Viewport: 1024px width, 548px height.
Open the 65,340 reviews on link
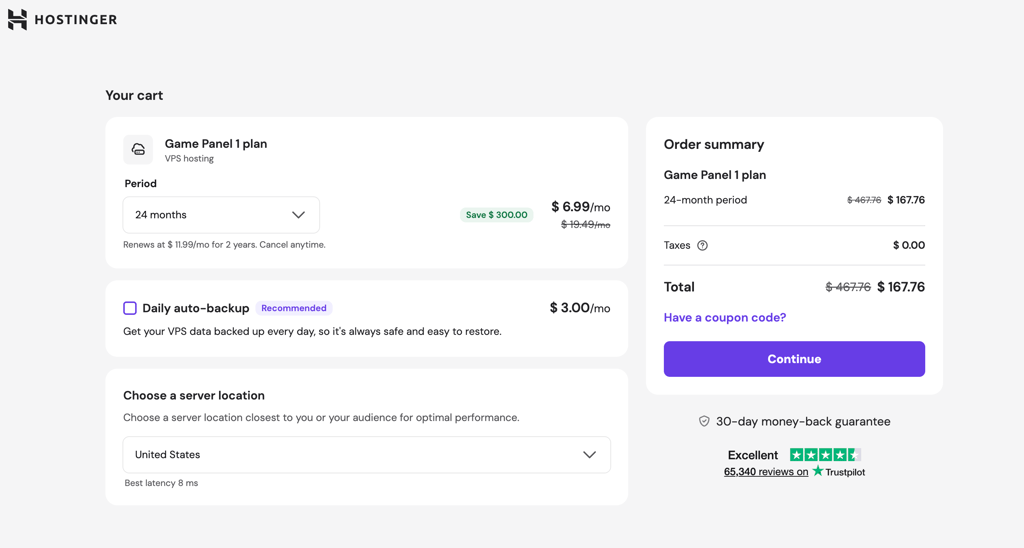766,472
